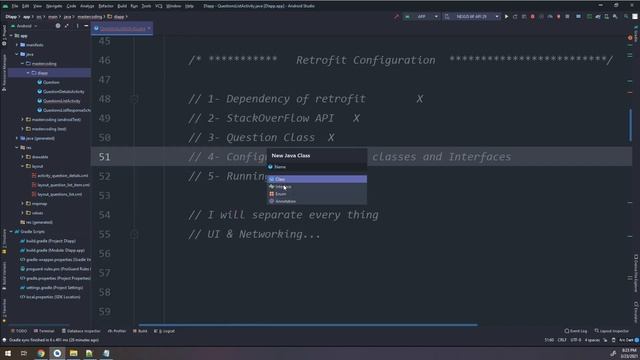Open the View menu
This screenshot has width=640, height=360.
point(37,6)
